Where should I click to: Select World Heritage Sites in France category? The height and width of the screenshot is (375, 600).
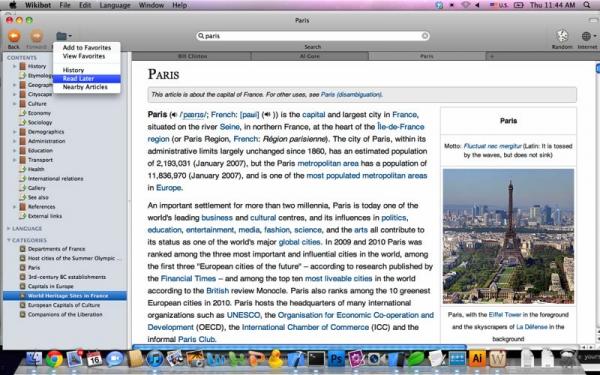(x=65, y=296)
